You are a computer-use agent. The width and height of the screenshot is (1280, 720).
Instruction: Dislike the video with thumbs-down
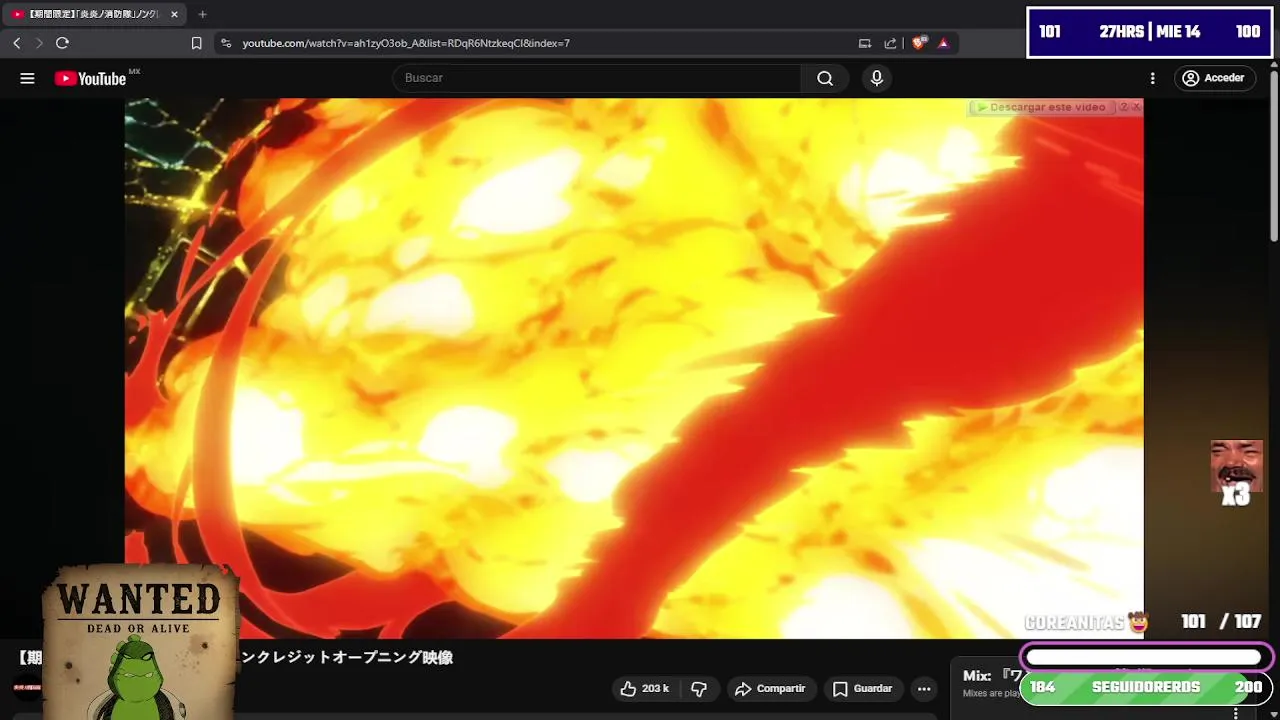tap(699, 689)
